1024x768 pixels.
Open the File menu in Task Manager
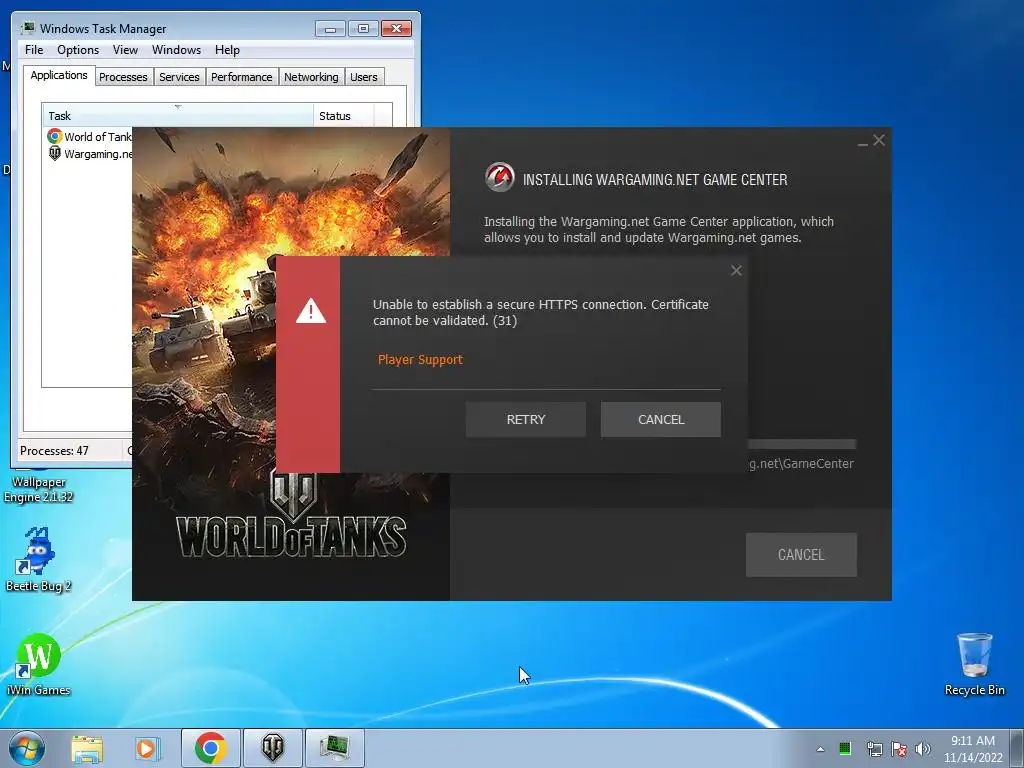(34, 50)
